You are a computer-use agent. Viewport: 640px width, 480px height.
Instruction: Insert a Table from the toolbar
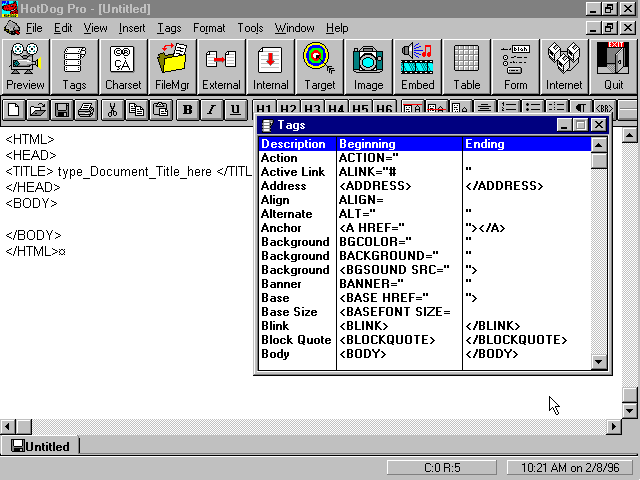click(x=466, y=66)
